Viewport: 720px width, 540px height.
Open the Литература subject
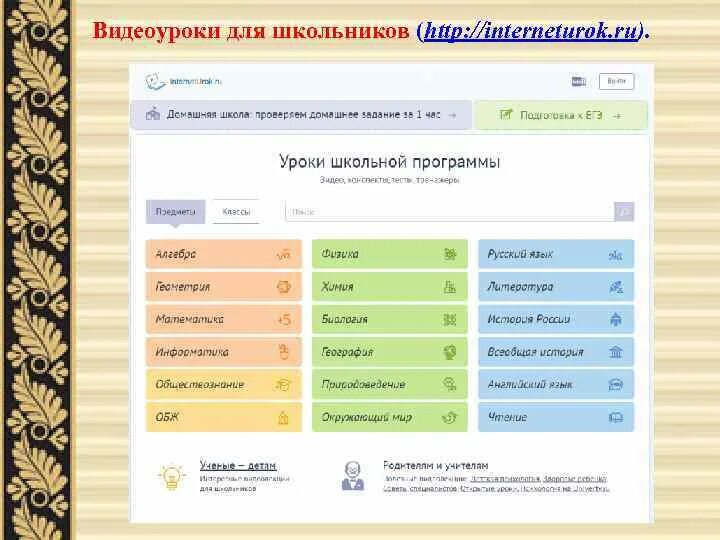pyautogui.click(x=556, y=287)
